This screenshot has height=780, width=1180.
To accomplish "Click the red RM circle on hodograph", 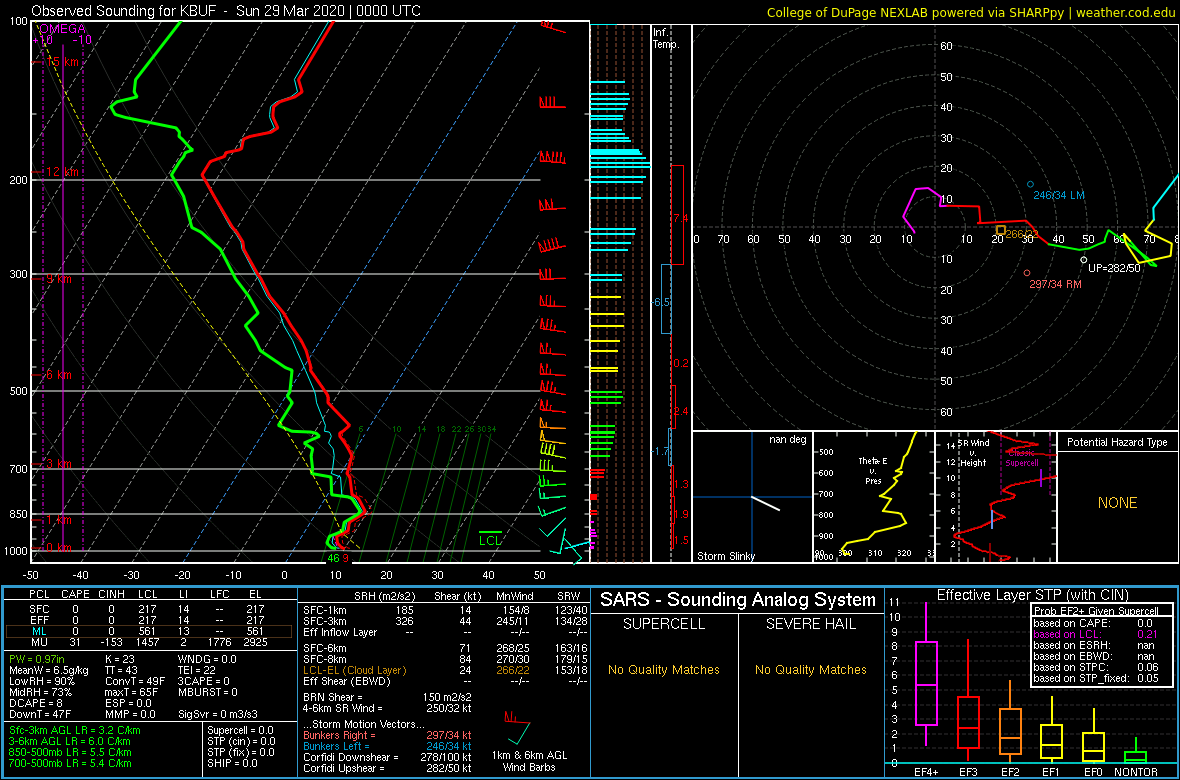I will click(1026, 273).
